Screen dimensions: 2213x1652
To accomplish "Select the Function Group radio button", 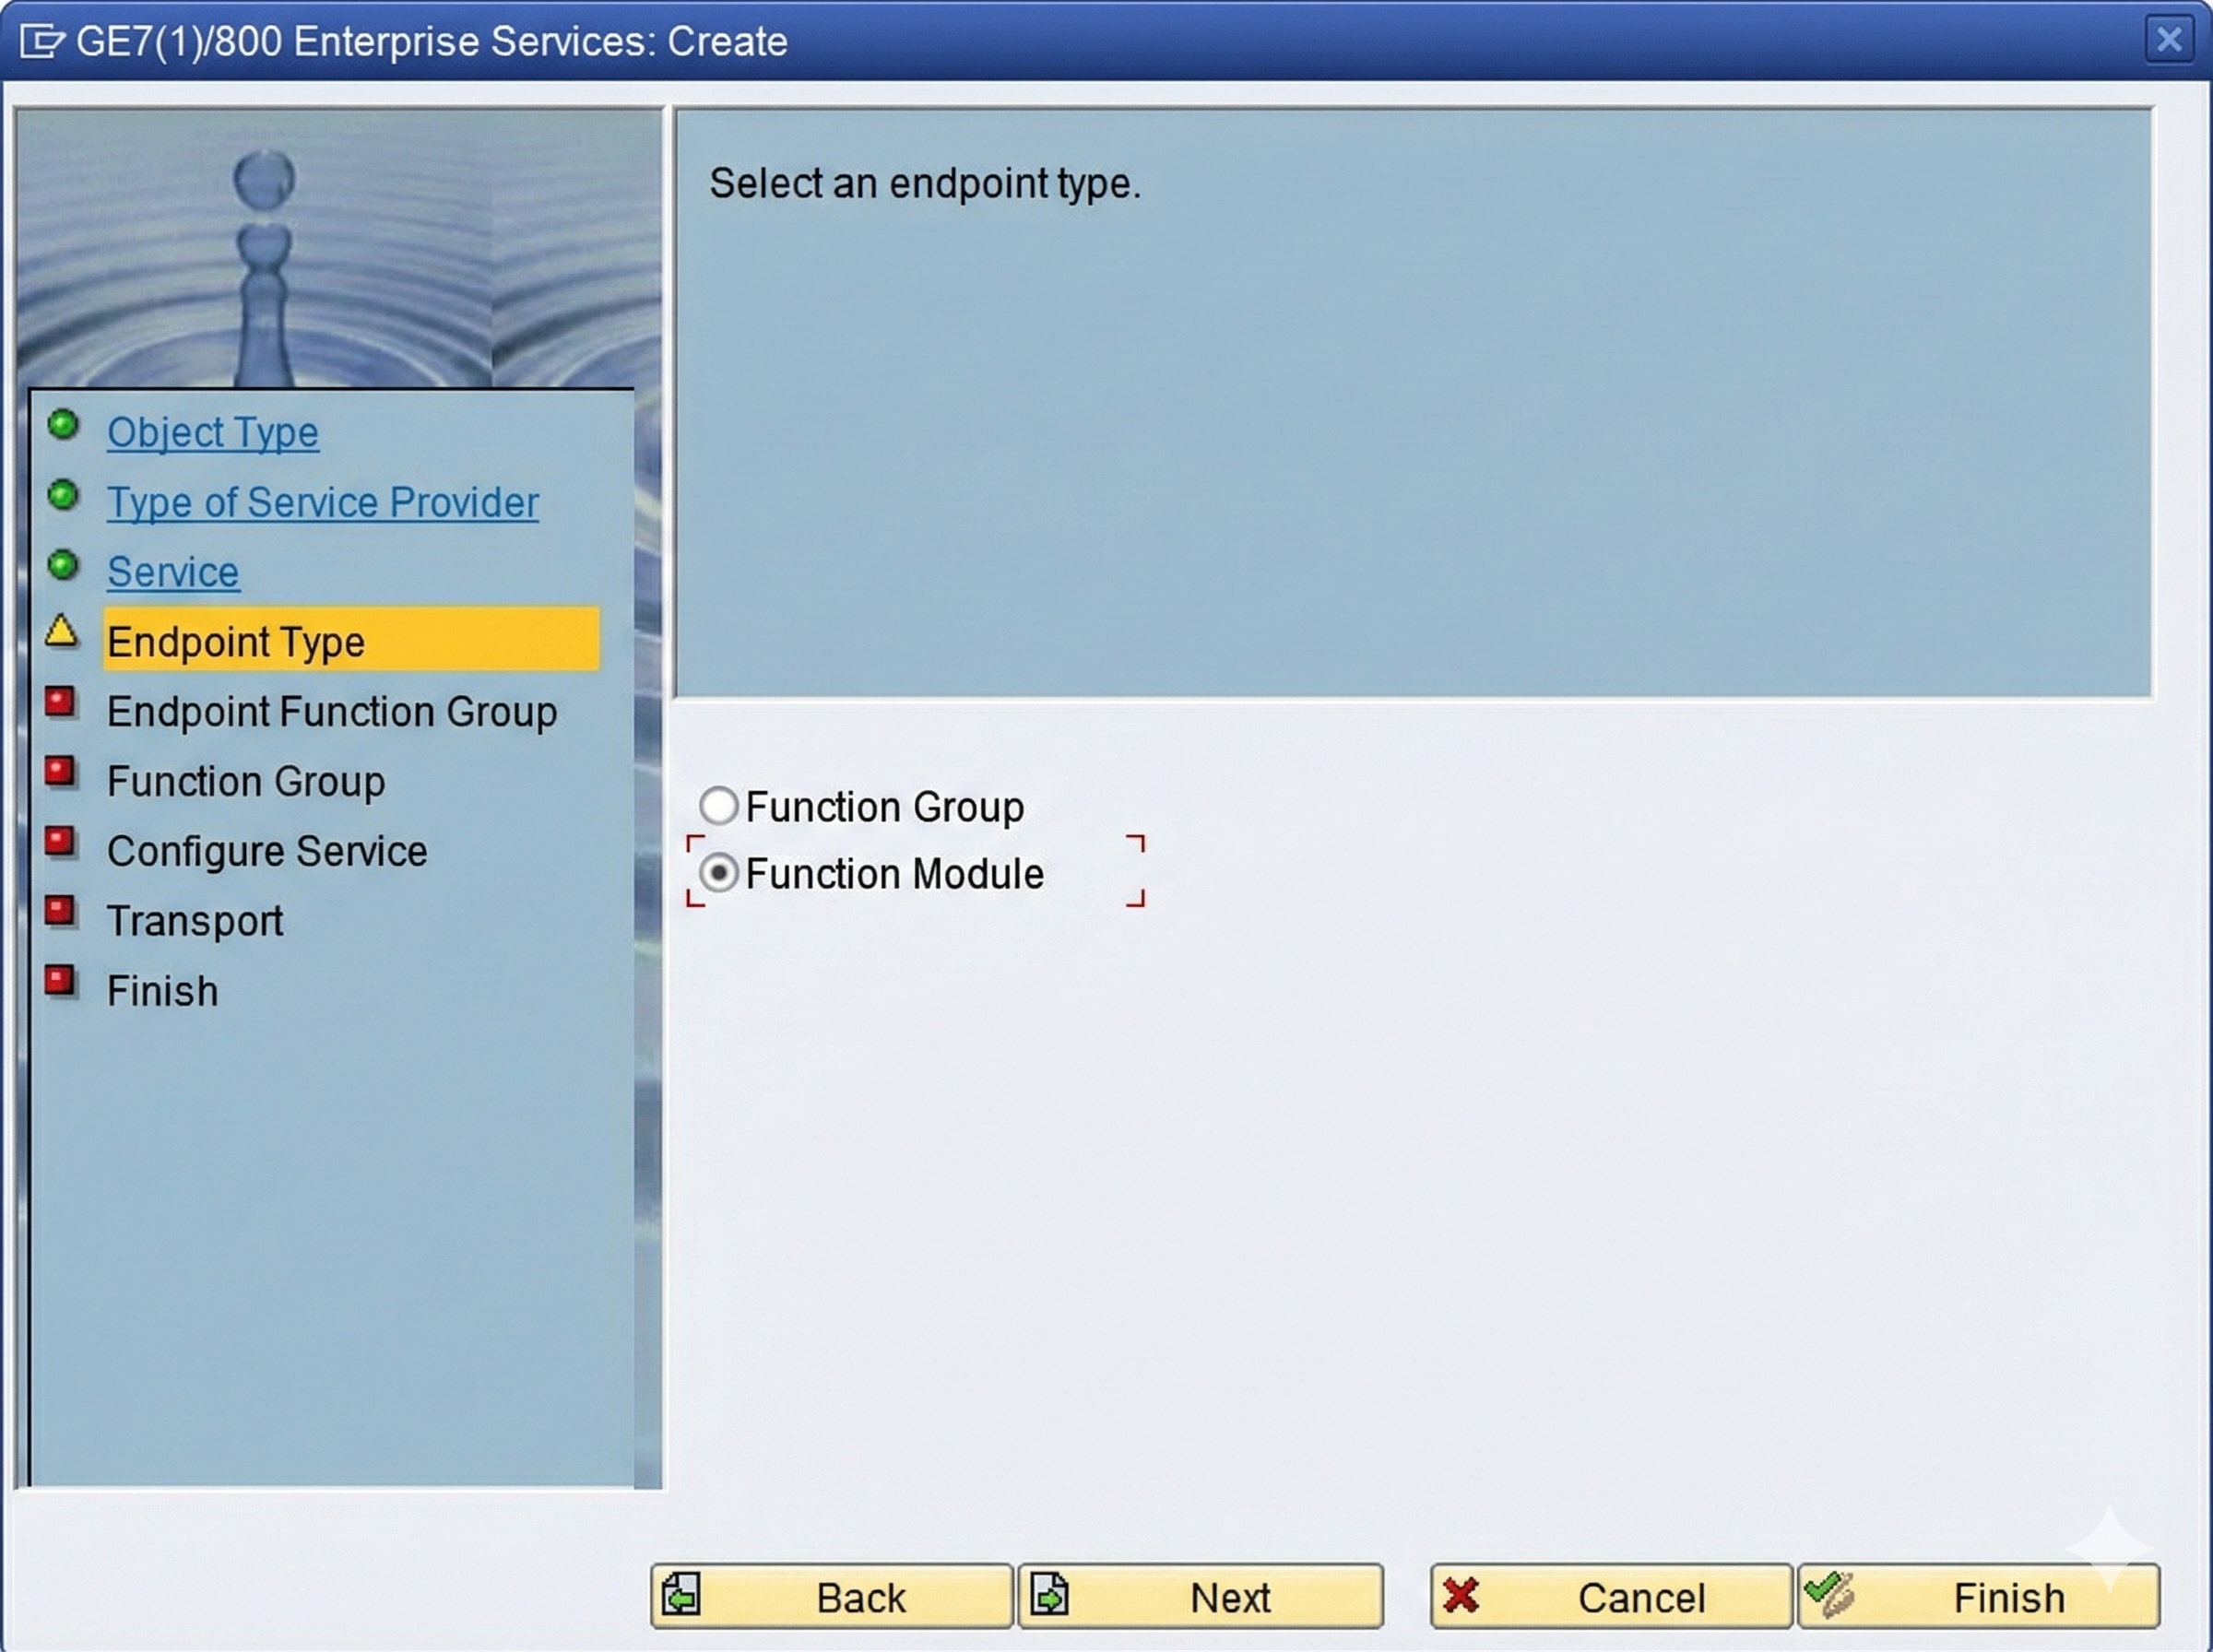I will [x=718, y=806].
